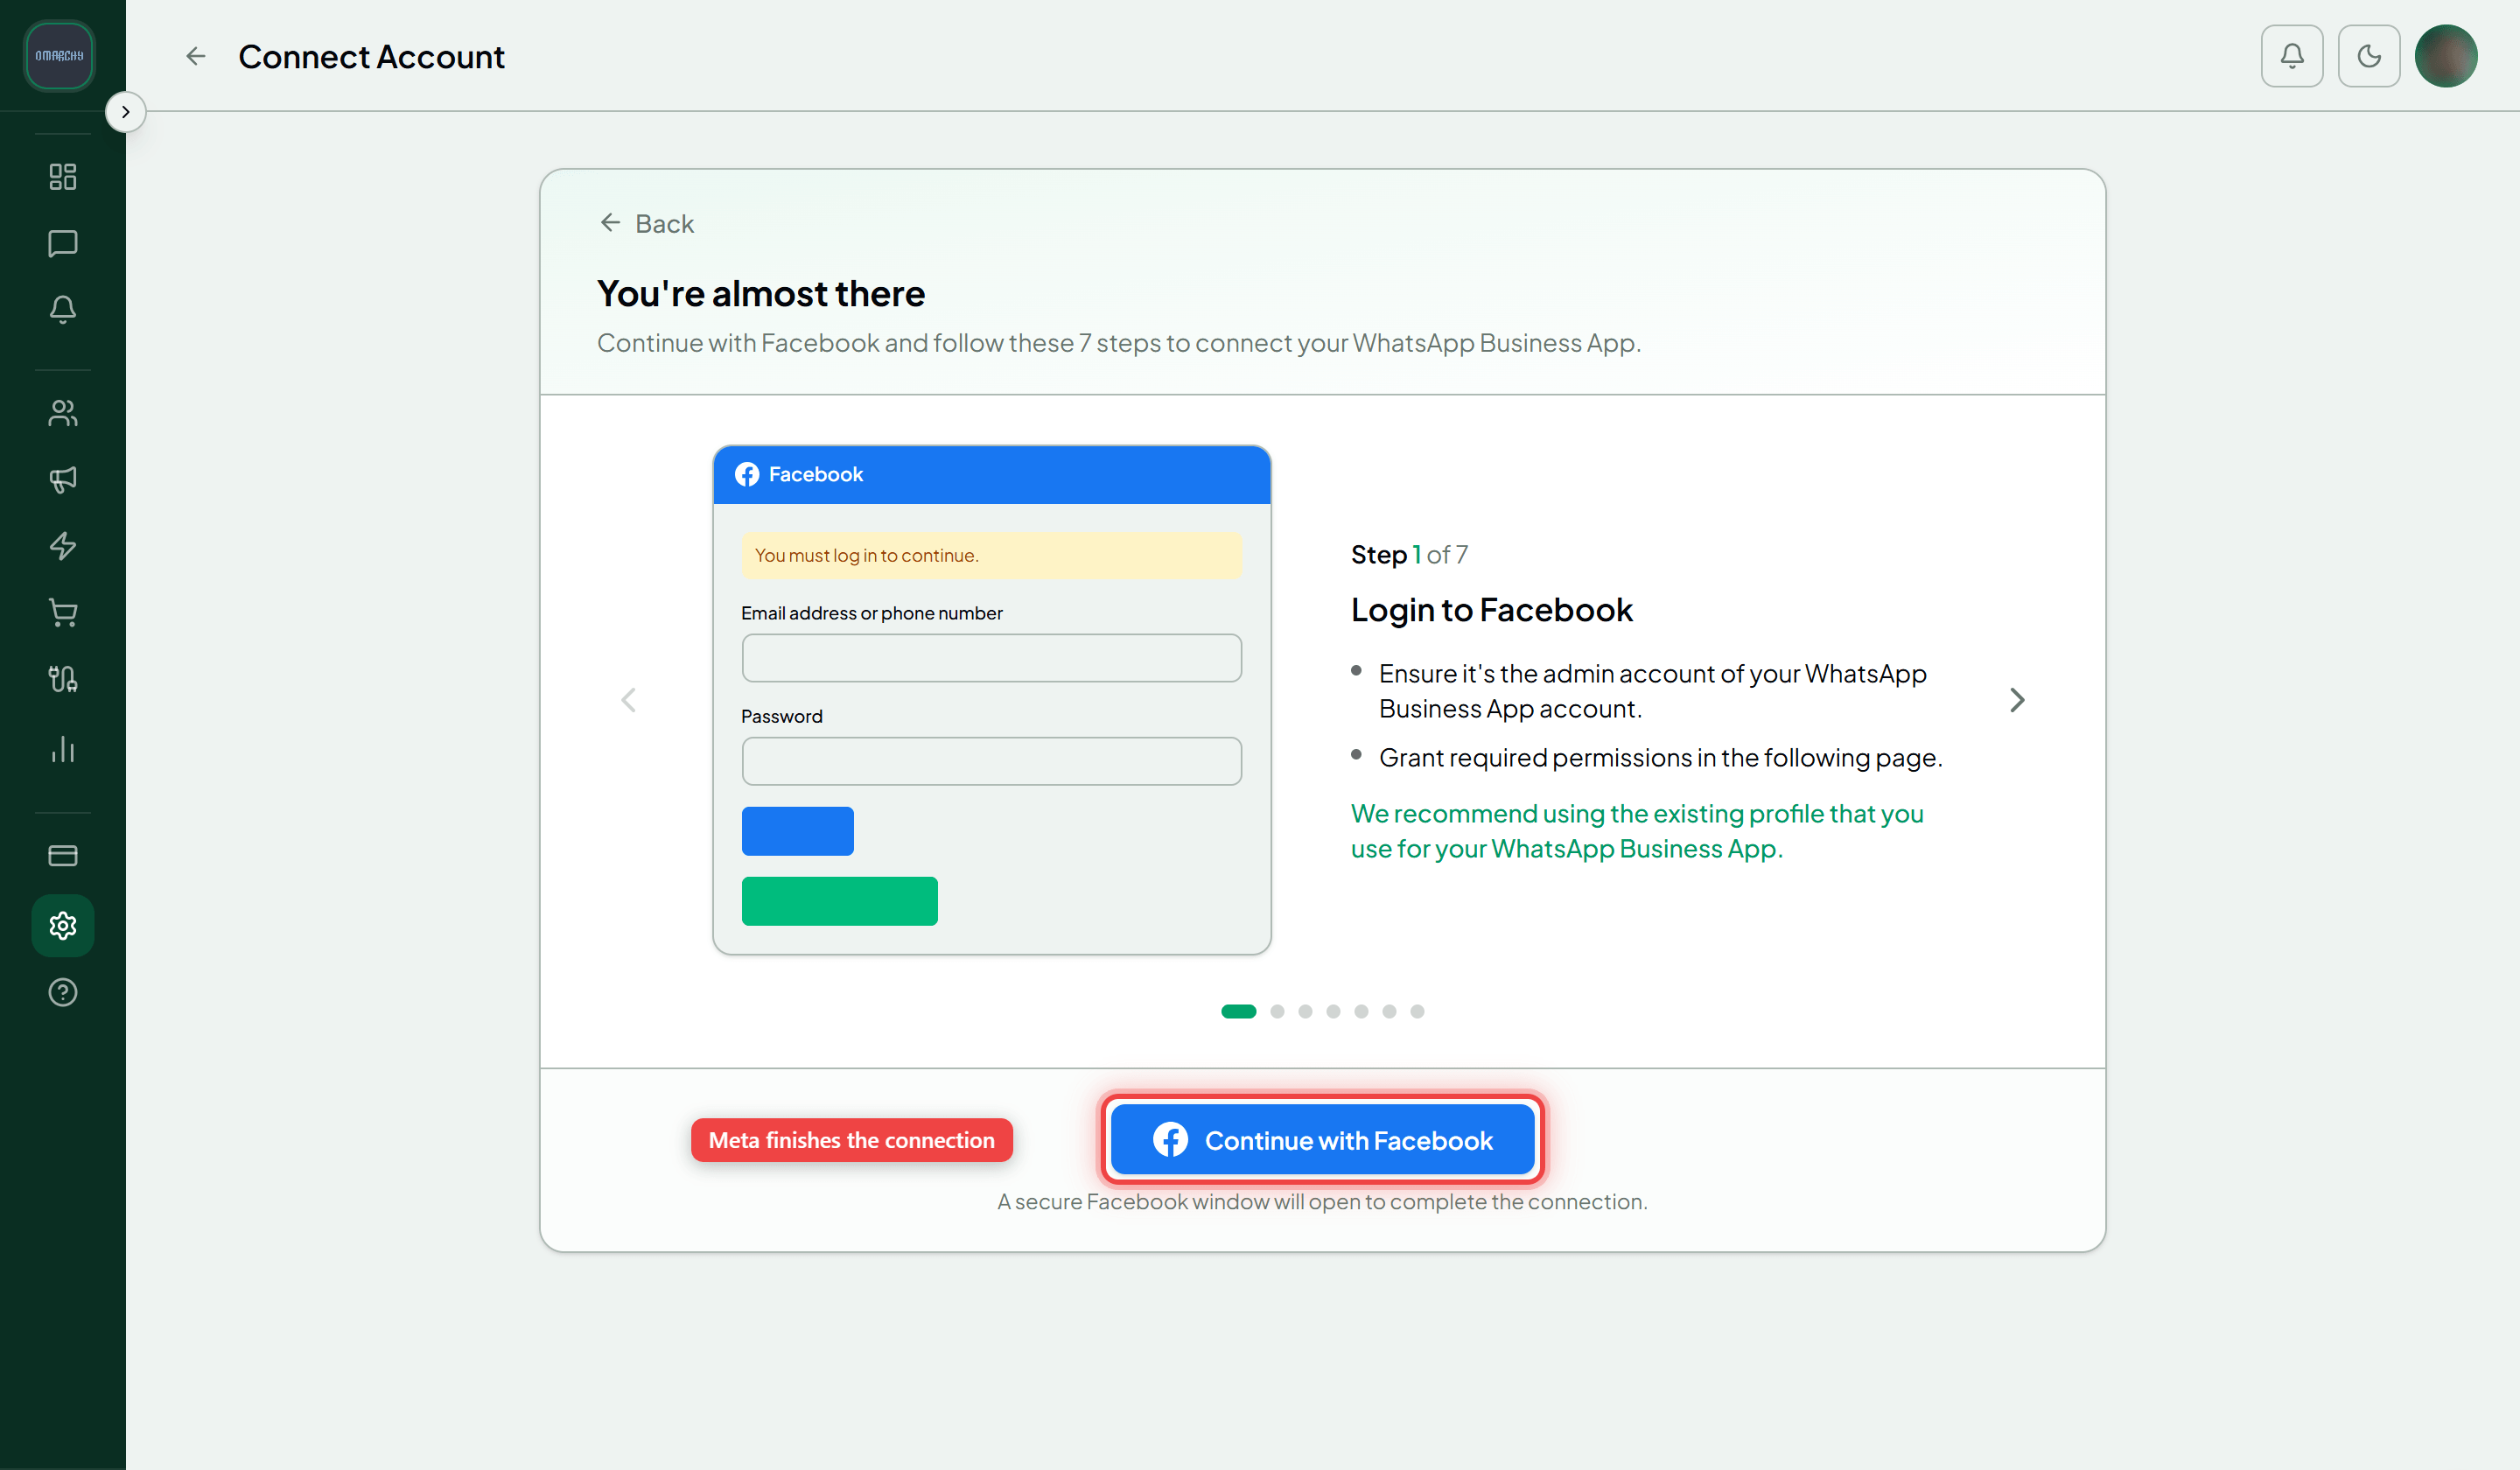
Task: Click 'Ensure it's the admin account' bullet text
Action: pyautogui.click(x=1652, y=691)
